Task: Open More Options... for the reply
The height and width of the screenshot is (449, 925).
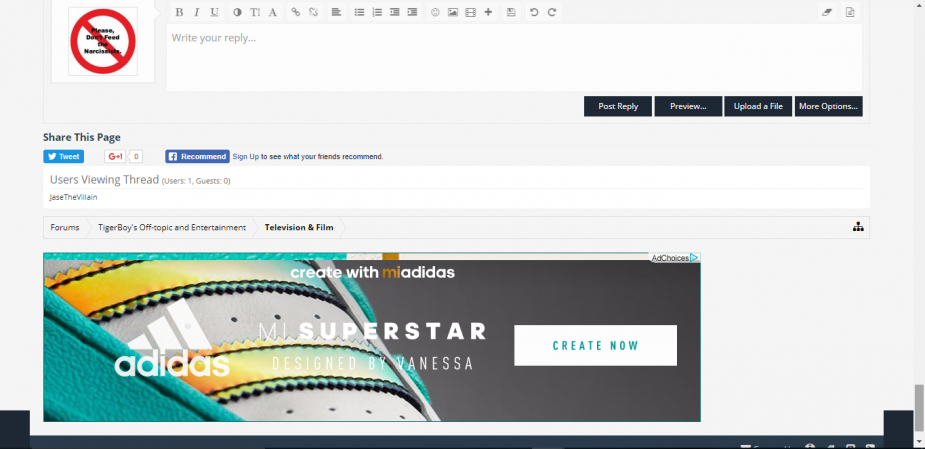Action: coord(828,106)
